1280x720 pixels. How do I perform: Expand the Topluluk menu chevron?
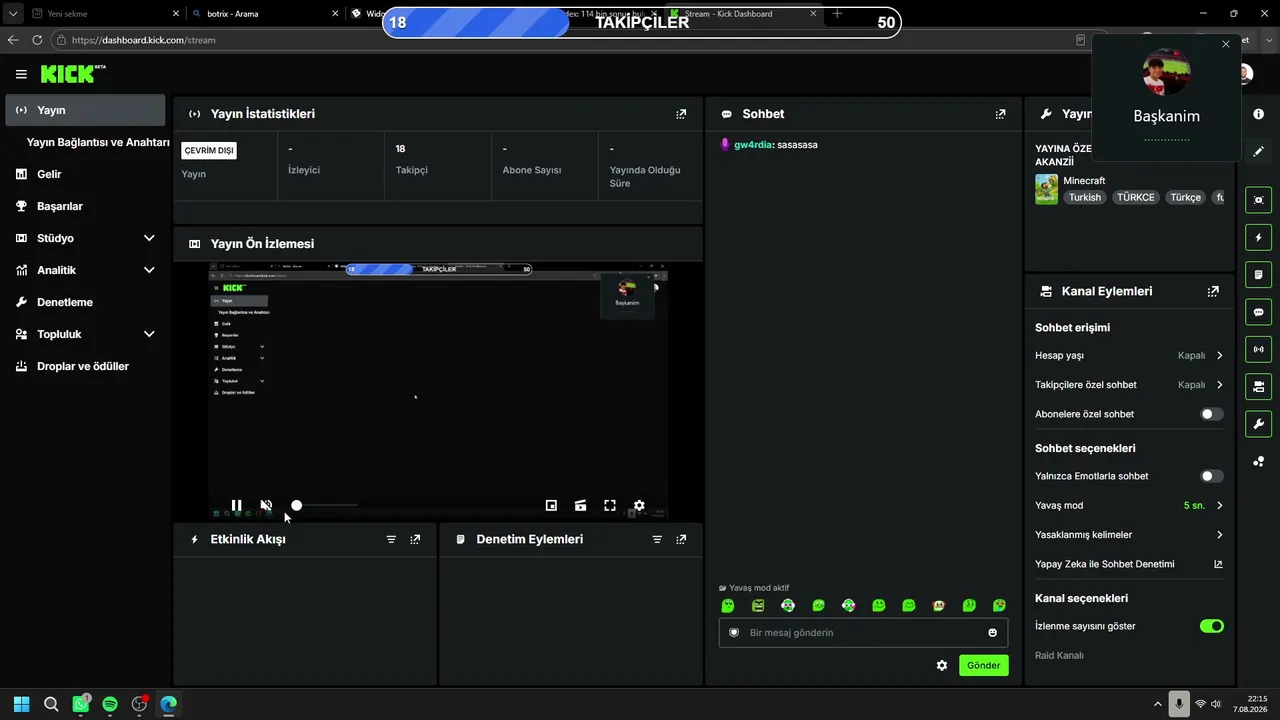149,334
